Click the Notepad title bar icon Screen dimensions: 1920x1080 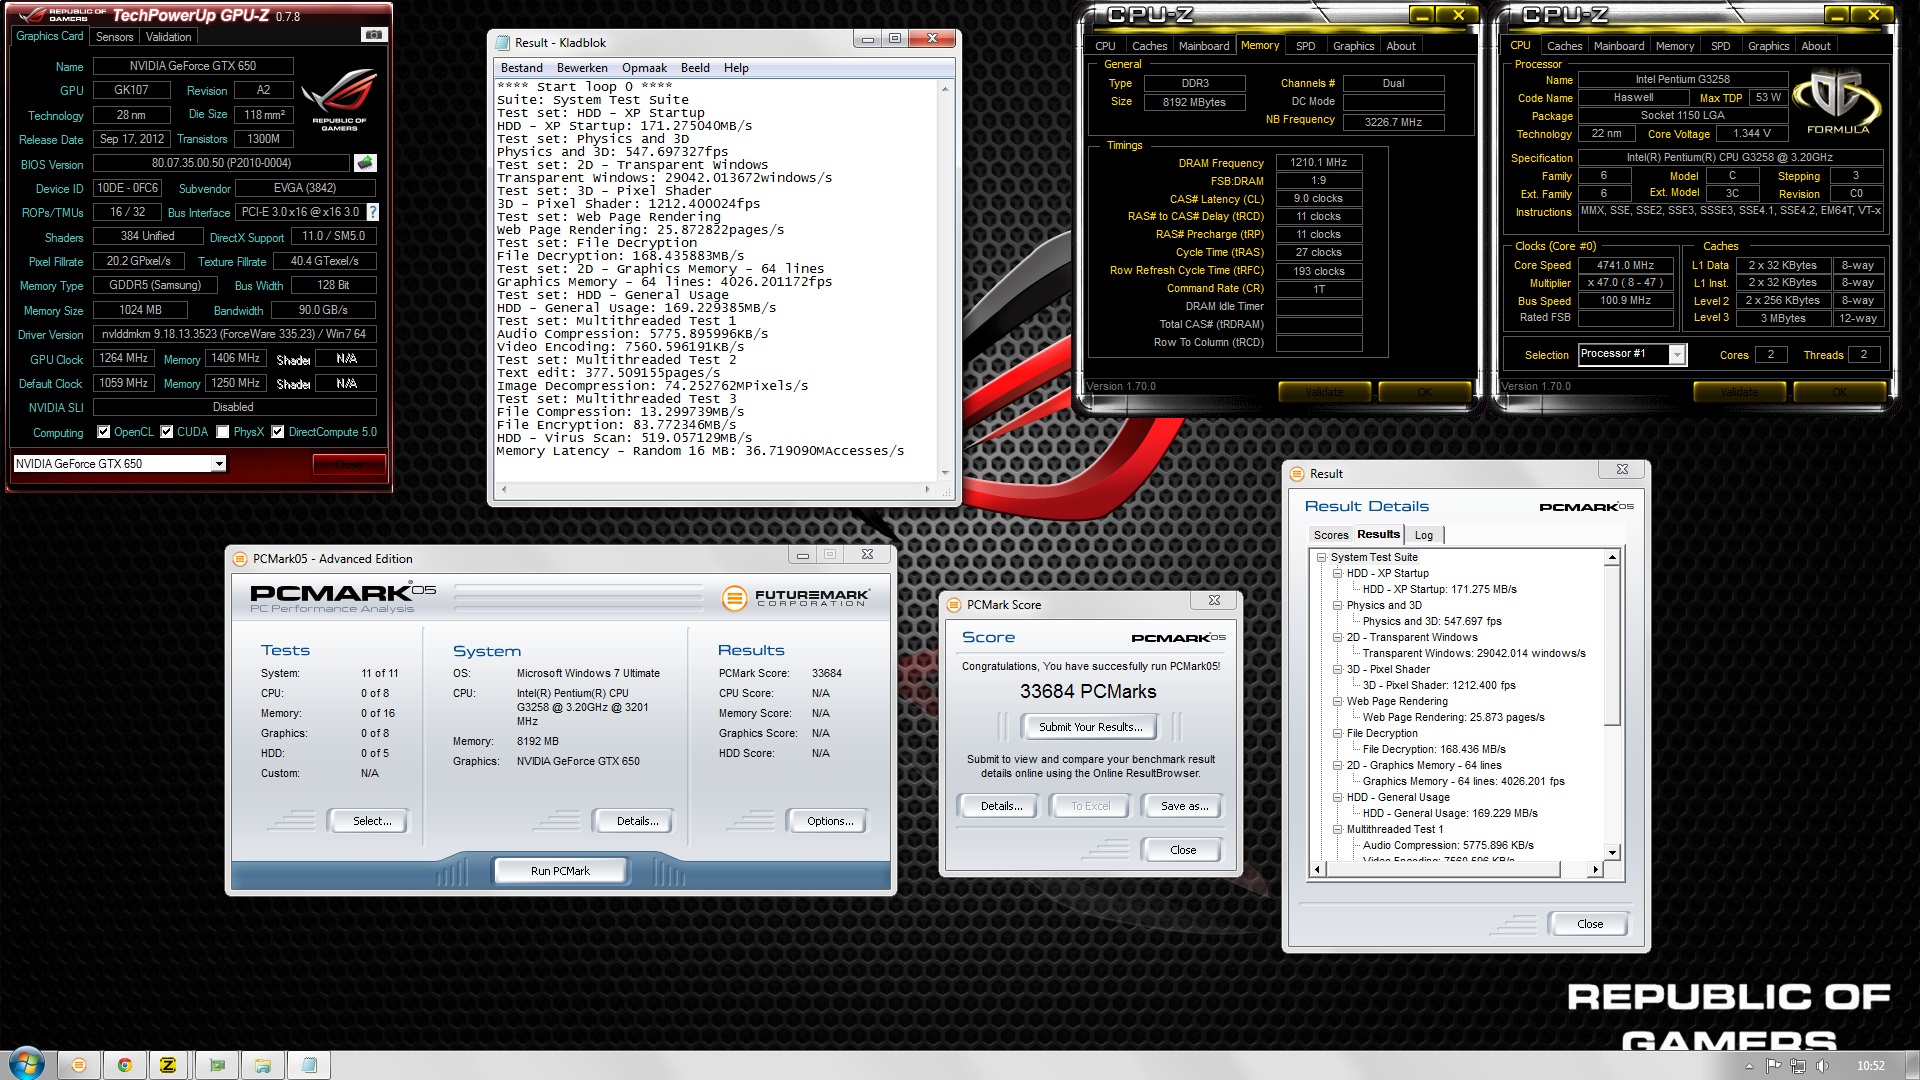[502, 43]
